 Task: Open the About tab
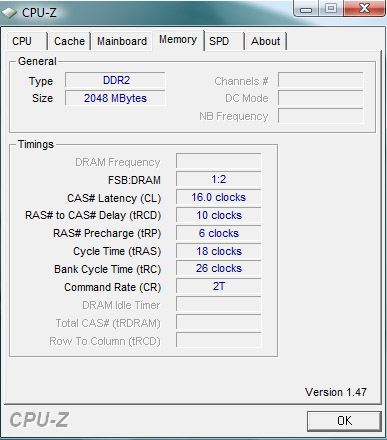[x=266, y=41]
